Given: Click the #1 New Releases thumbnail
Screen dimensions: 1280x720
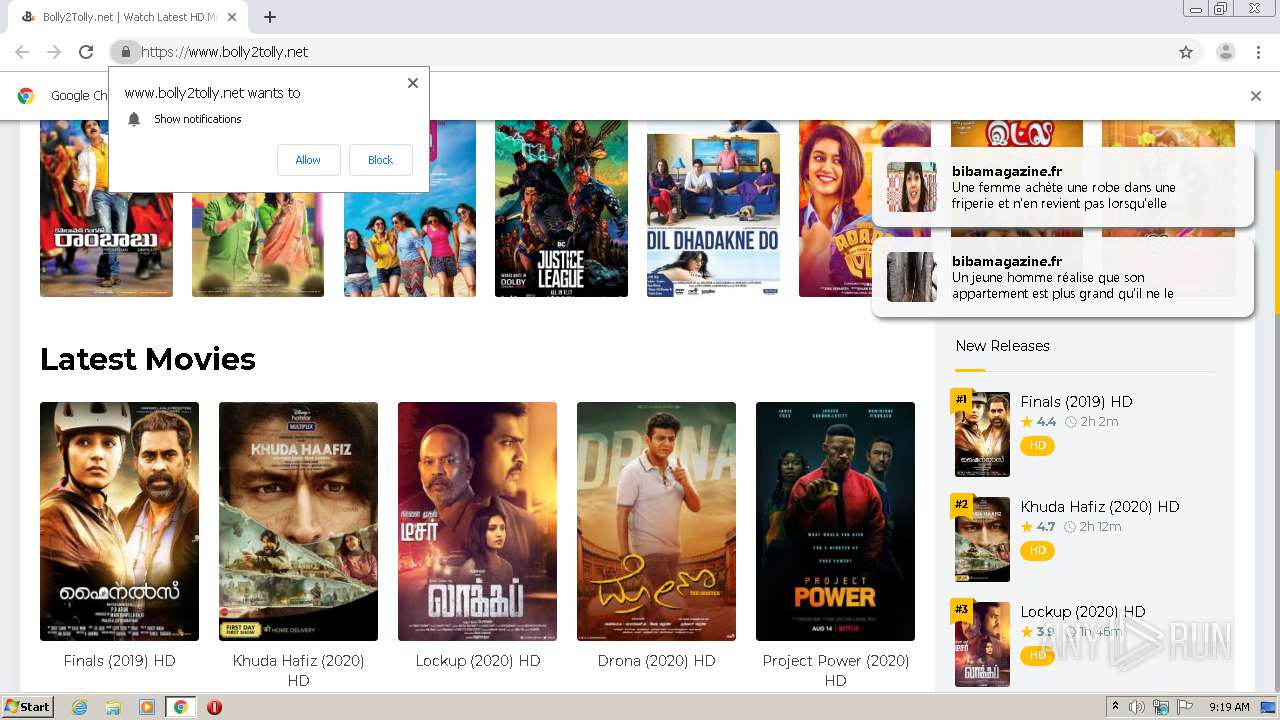Looking at the screenshot, I should pyautogui.click(x=982, y=434).
